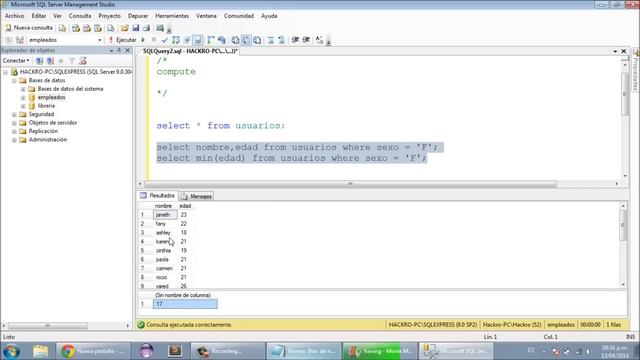This screenshot has width=640, height=360.
Task: Select the Replicación tree item
Action: coord(43,131)
